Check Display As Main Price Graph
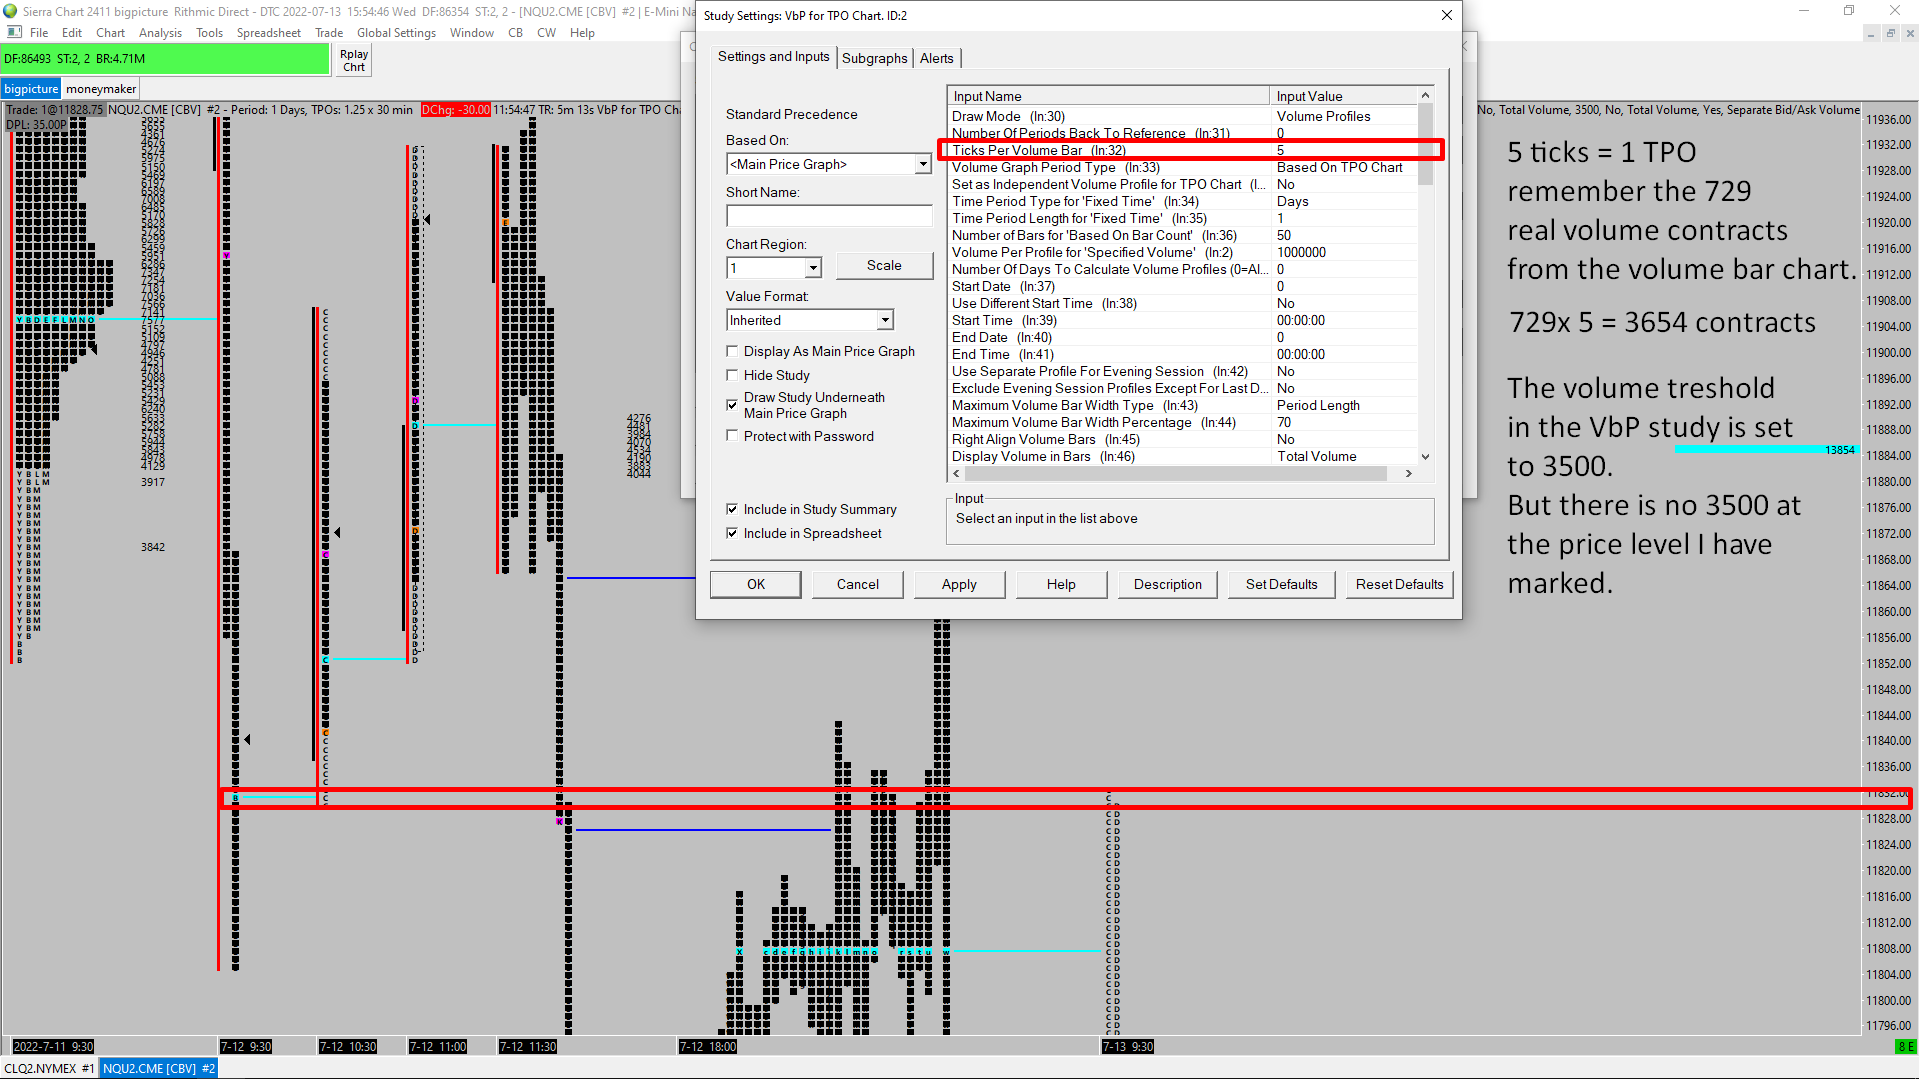This screenshot has height=1079, width=1919. coord(732,351)
